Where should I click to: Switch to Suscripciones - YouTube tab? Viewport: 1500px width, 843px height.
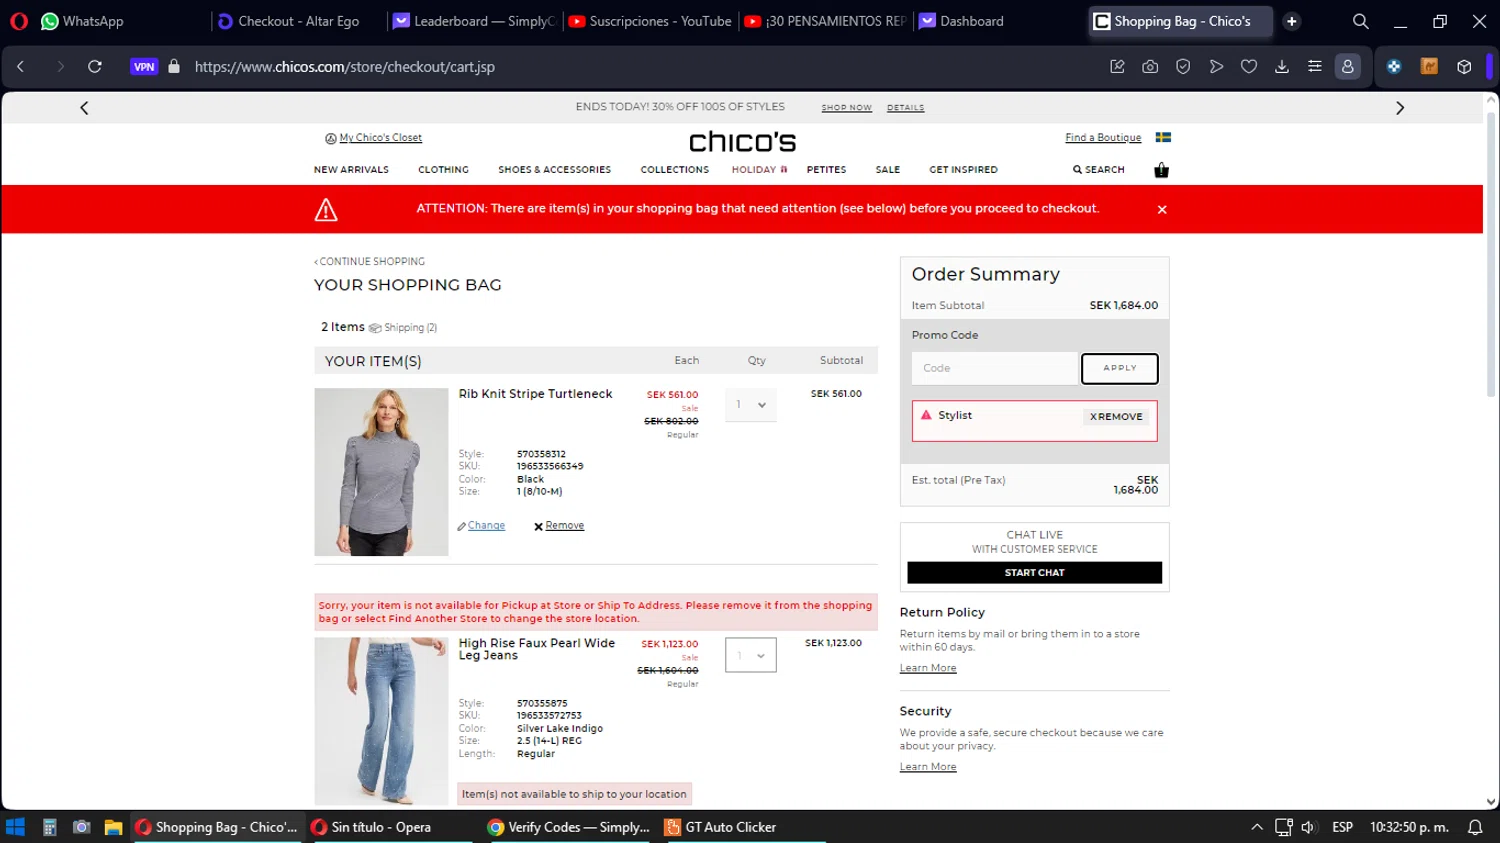coord(649,21)
